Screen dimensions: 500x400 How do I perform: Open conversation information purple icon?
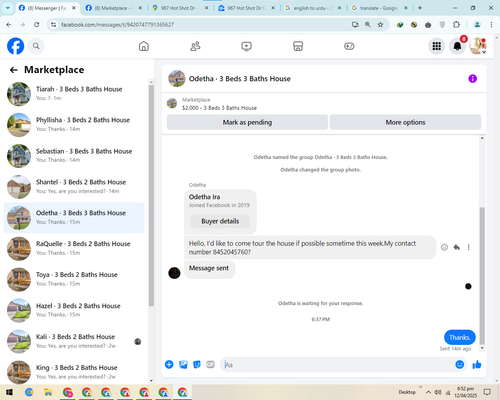(x=472, y=79)
